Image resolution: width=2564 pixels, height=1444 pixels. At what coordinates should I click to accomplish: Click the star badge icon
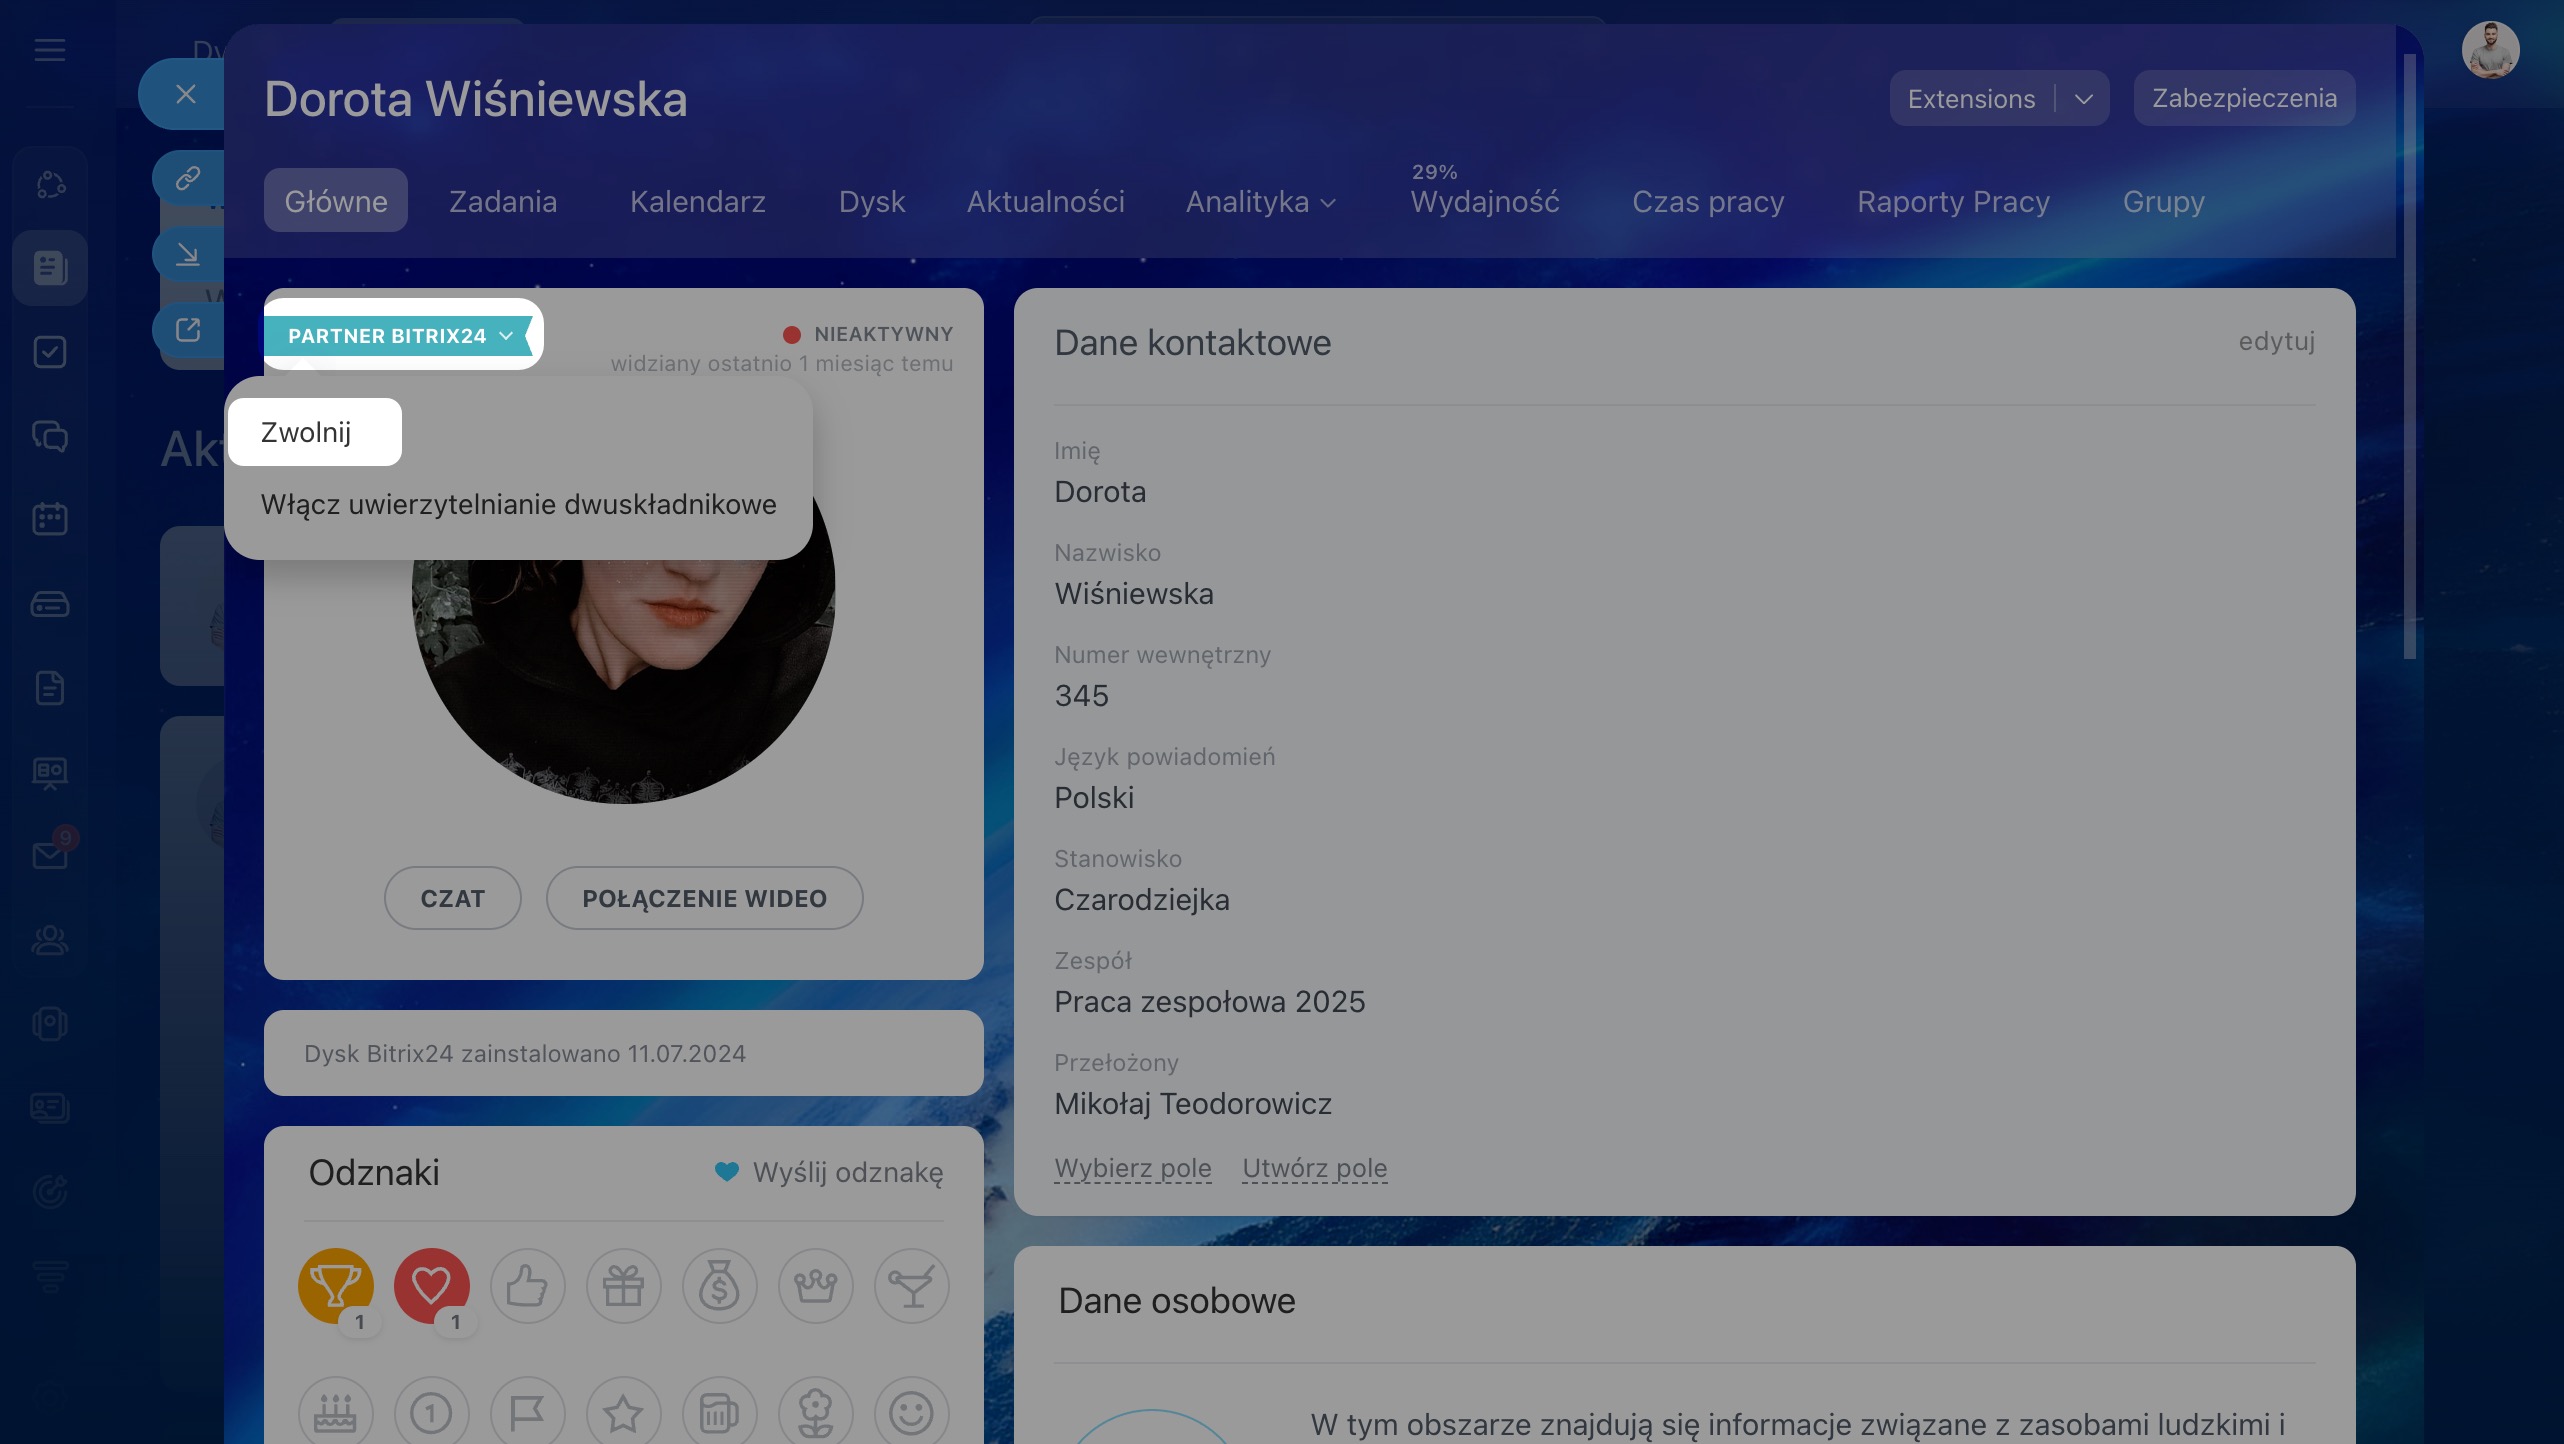coord(623,1413)
